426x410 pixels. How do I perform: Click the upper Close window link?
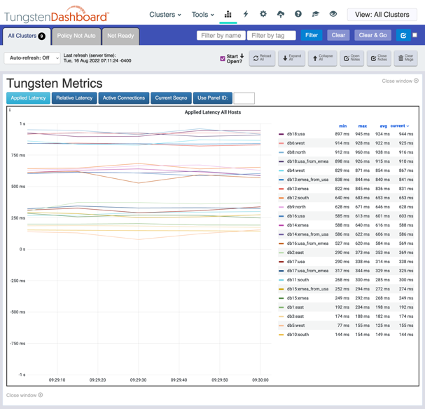tap(400, 81)
